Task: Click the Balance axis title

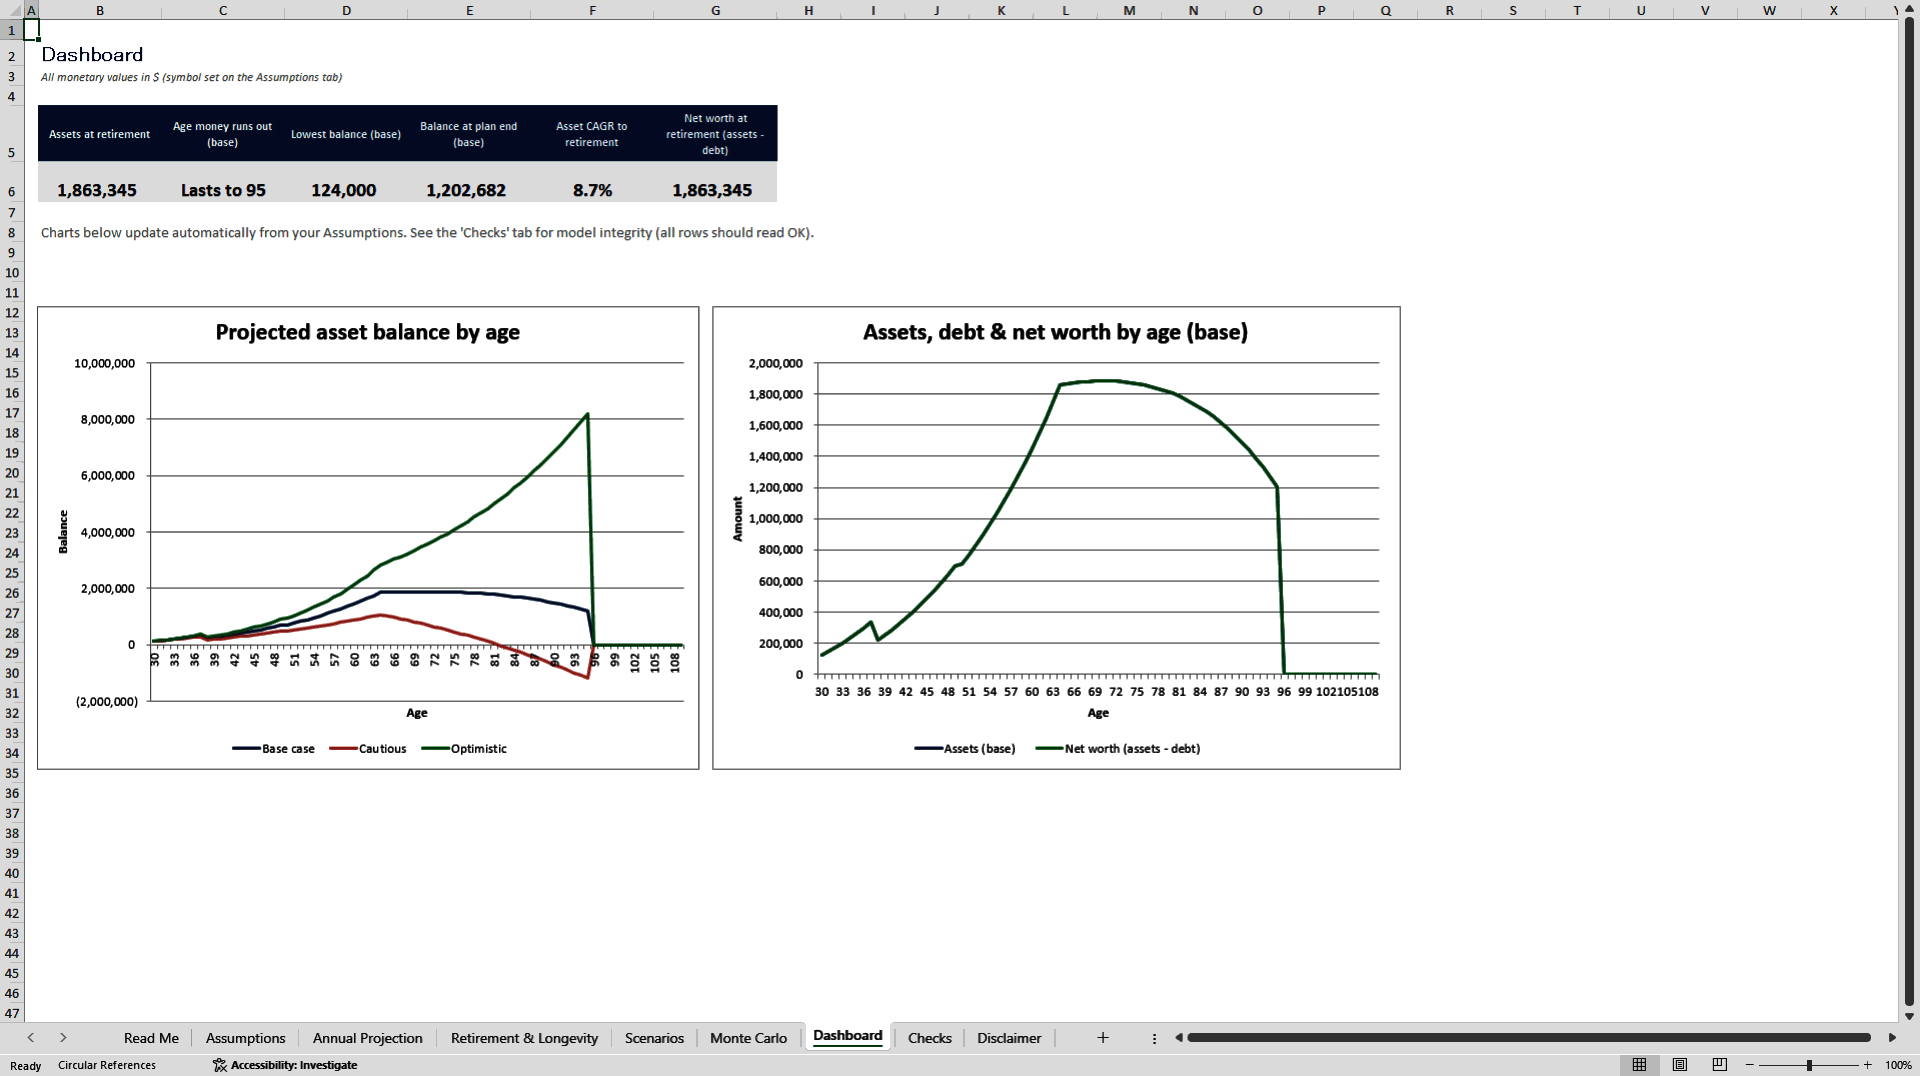Action: 63,532
